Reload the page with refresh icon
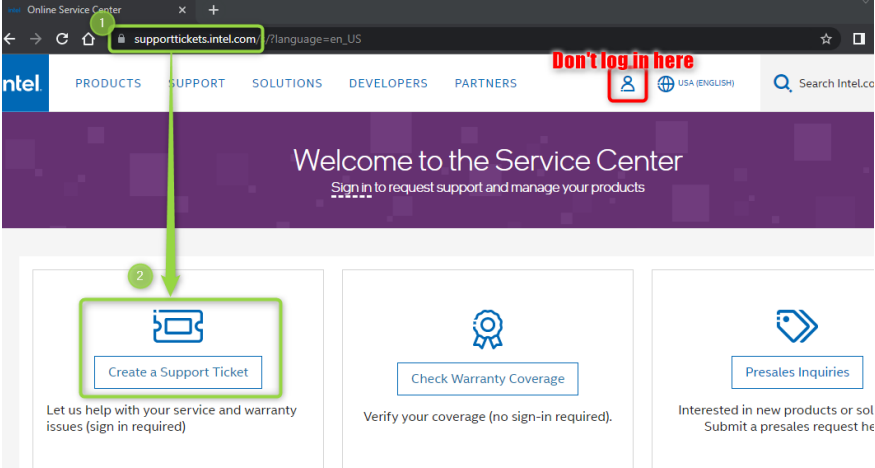875x468 pixels. tap(62, 39)
